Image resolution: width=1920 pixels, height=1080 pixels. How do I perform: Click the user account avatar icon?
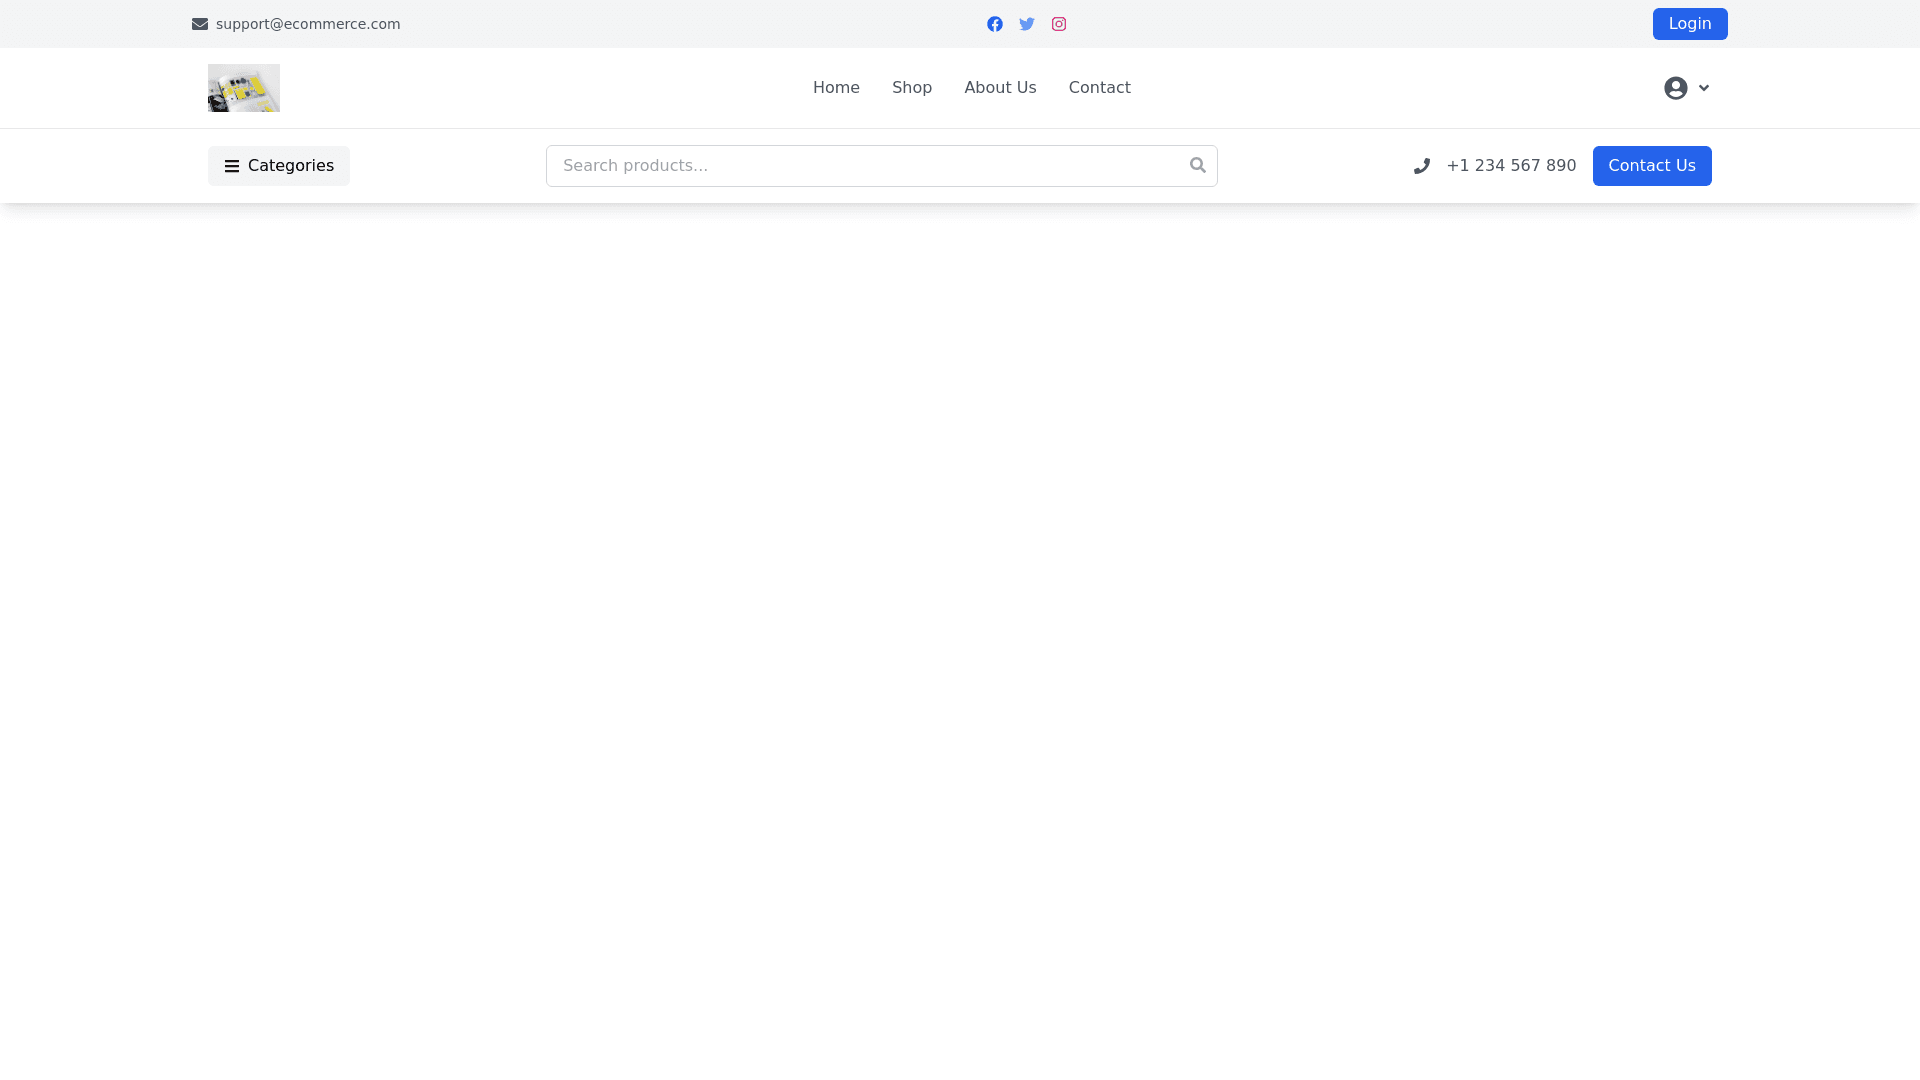click(x=1675, y=88)
